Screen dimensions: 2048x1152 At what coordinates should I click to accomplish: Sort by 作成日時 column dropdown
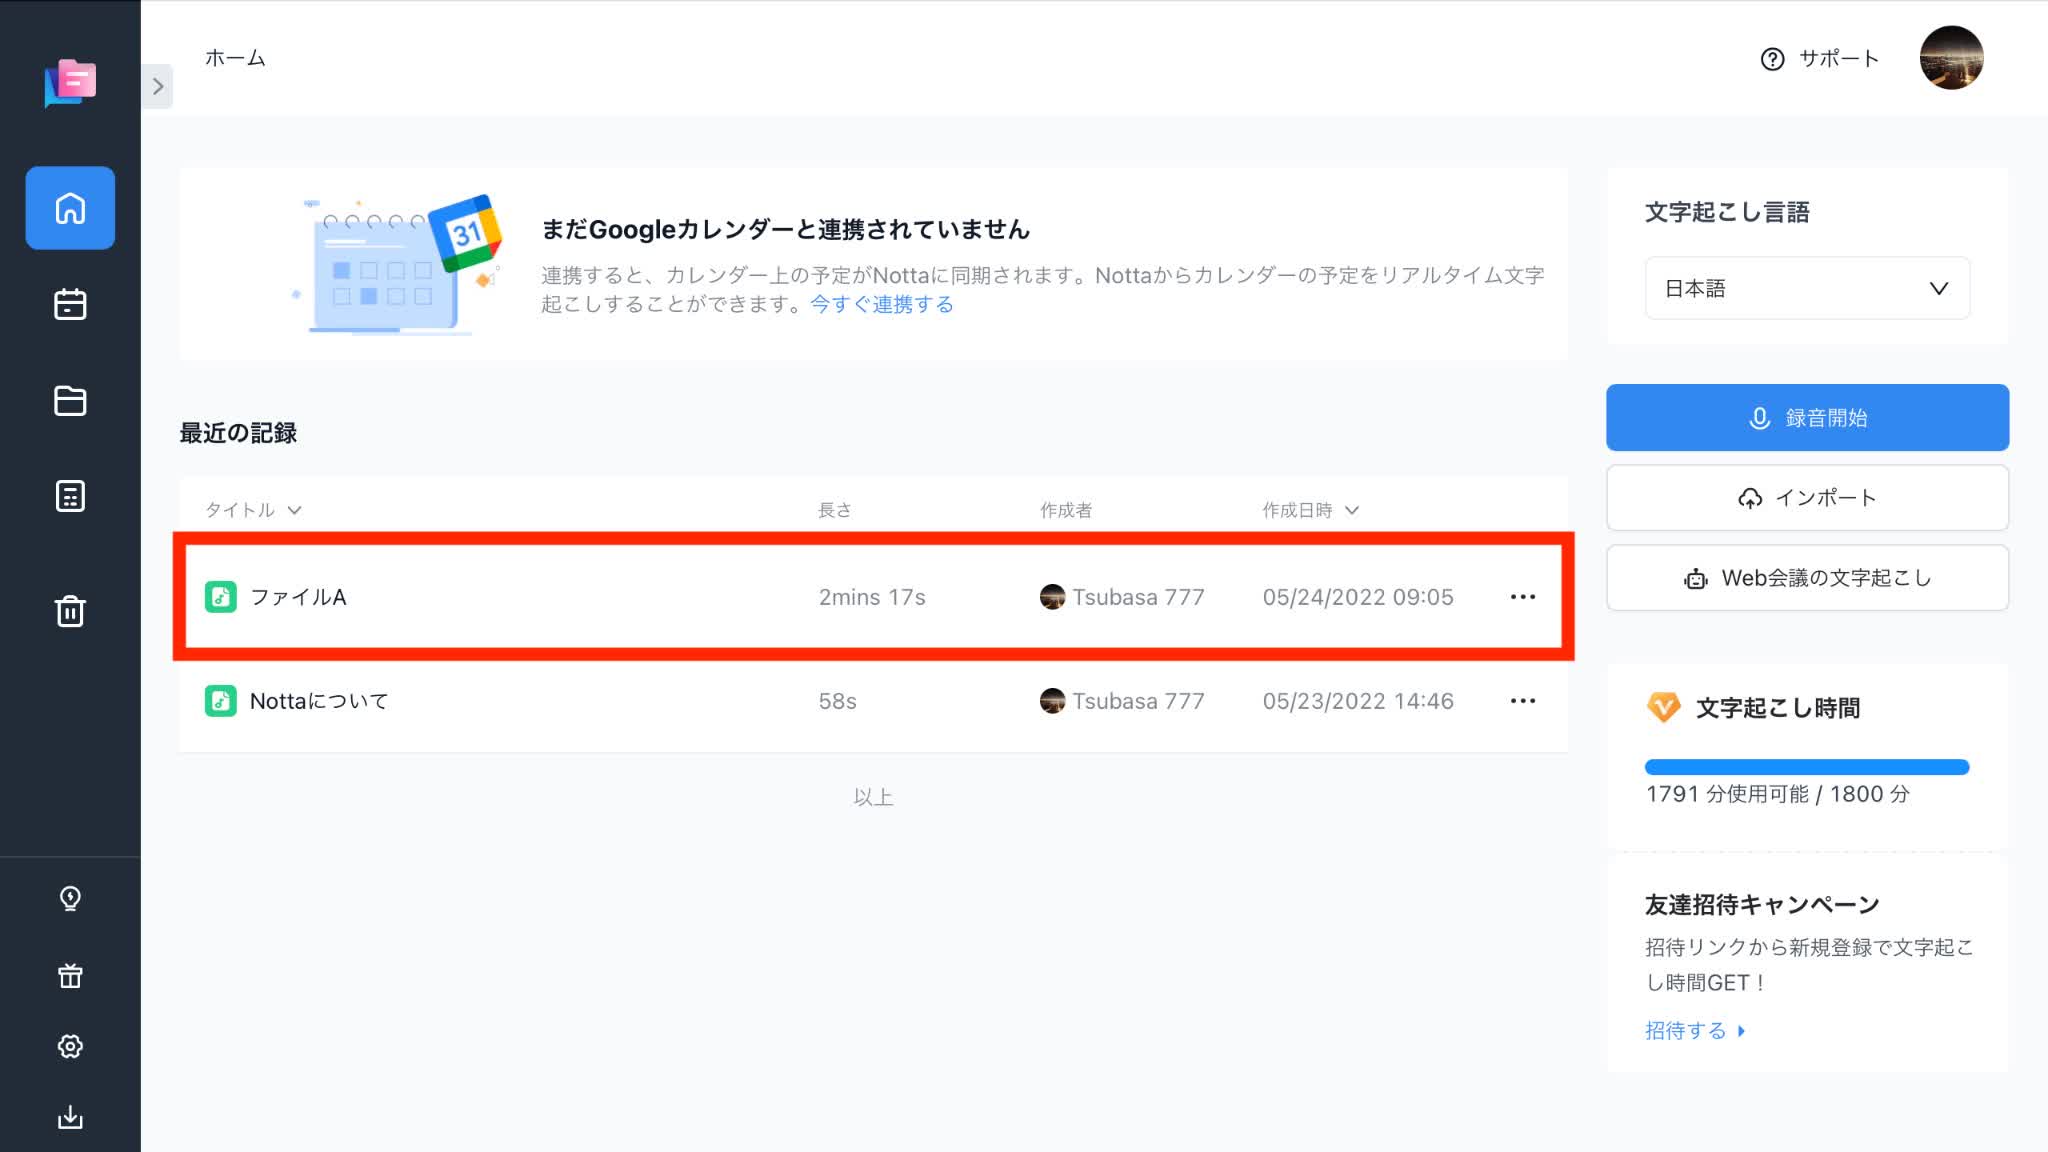pos(1310,510)
